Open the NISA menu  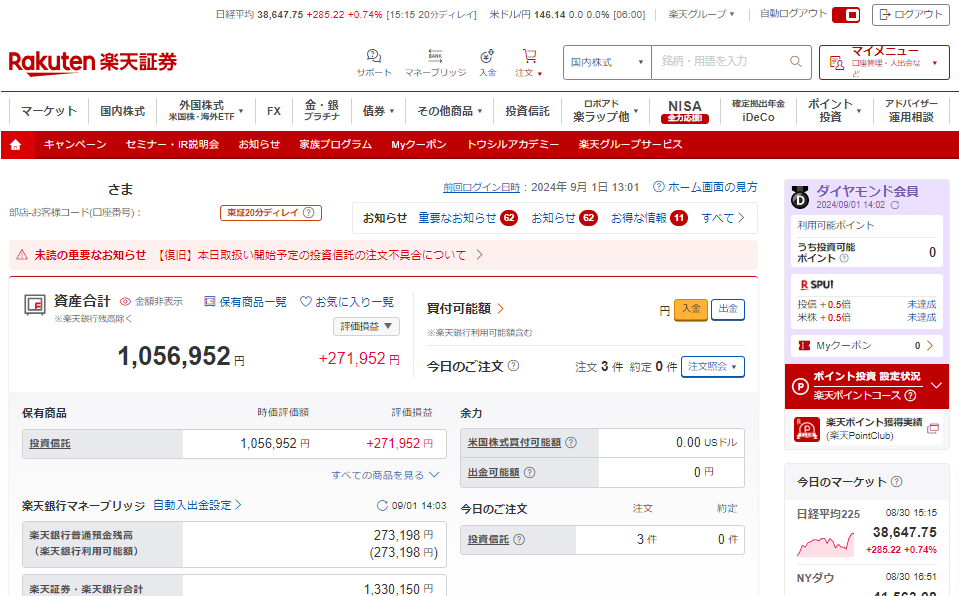click(x=684, y=111)
